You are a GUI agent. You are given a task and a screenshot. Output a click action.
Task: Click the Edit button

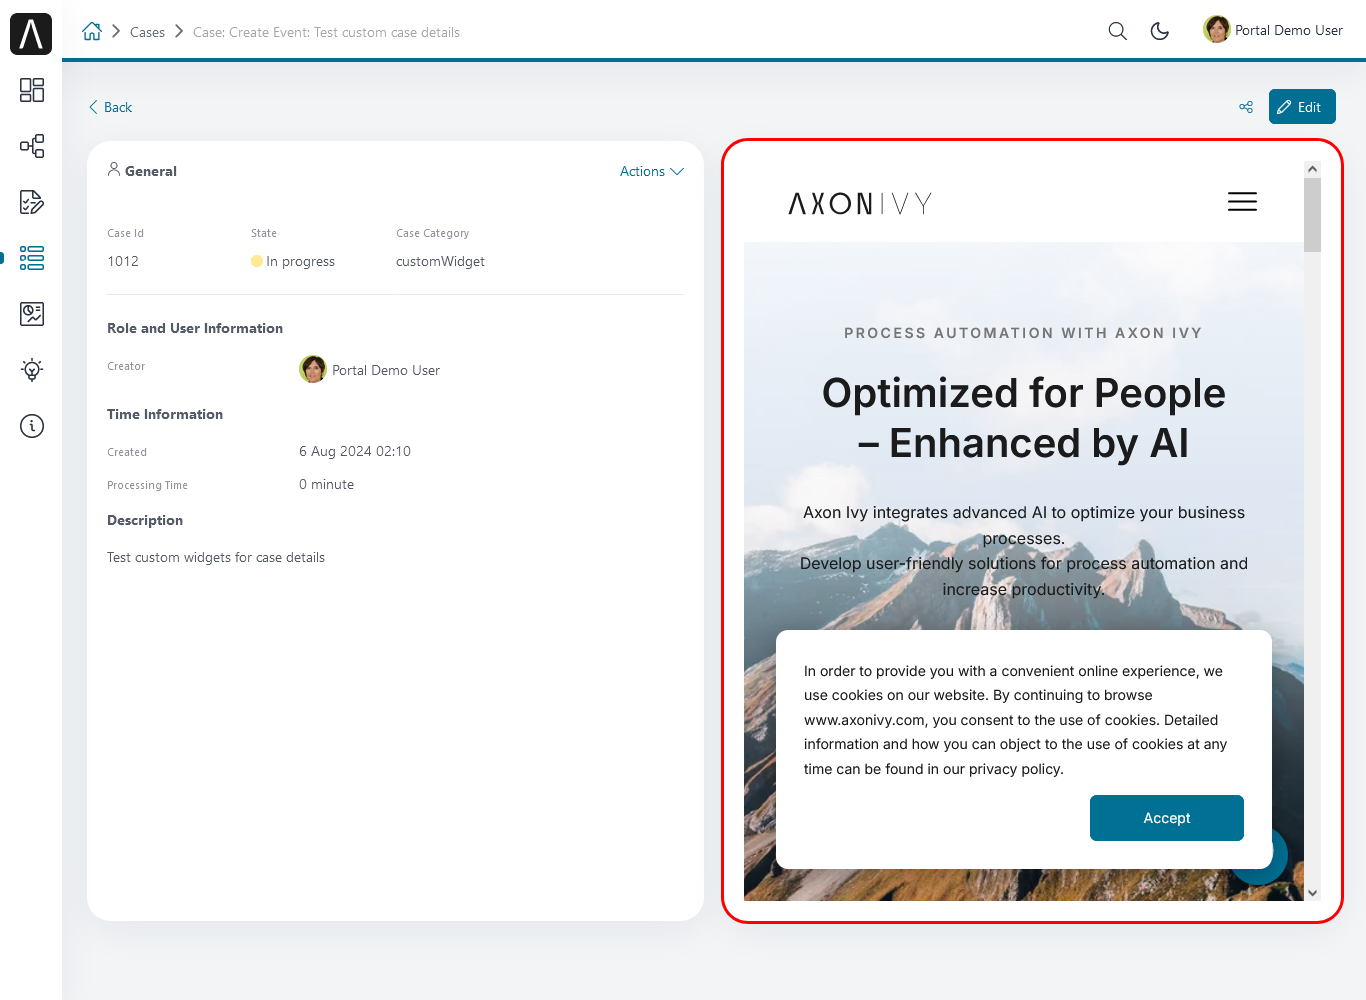click(x=1302, y=107)
